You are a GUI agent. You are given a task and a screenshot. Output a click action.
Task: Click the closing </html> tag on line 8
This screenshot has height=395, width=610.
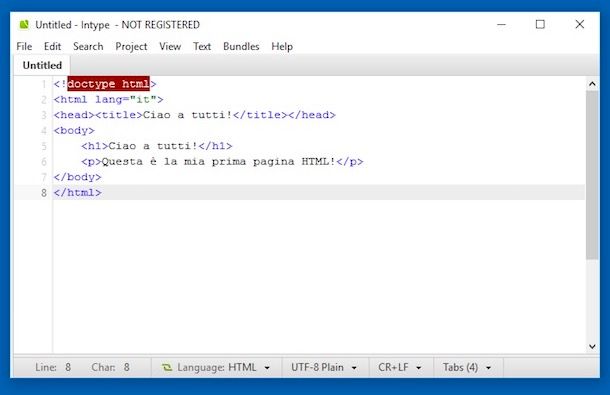[77, 193]
